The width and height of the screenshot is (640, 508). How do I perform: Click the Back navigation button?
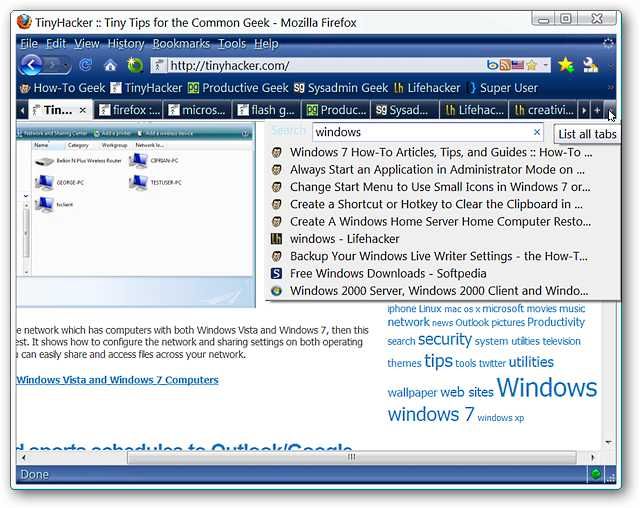(x=31, y=64)
